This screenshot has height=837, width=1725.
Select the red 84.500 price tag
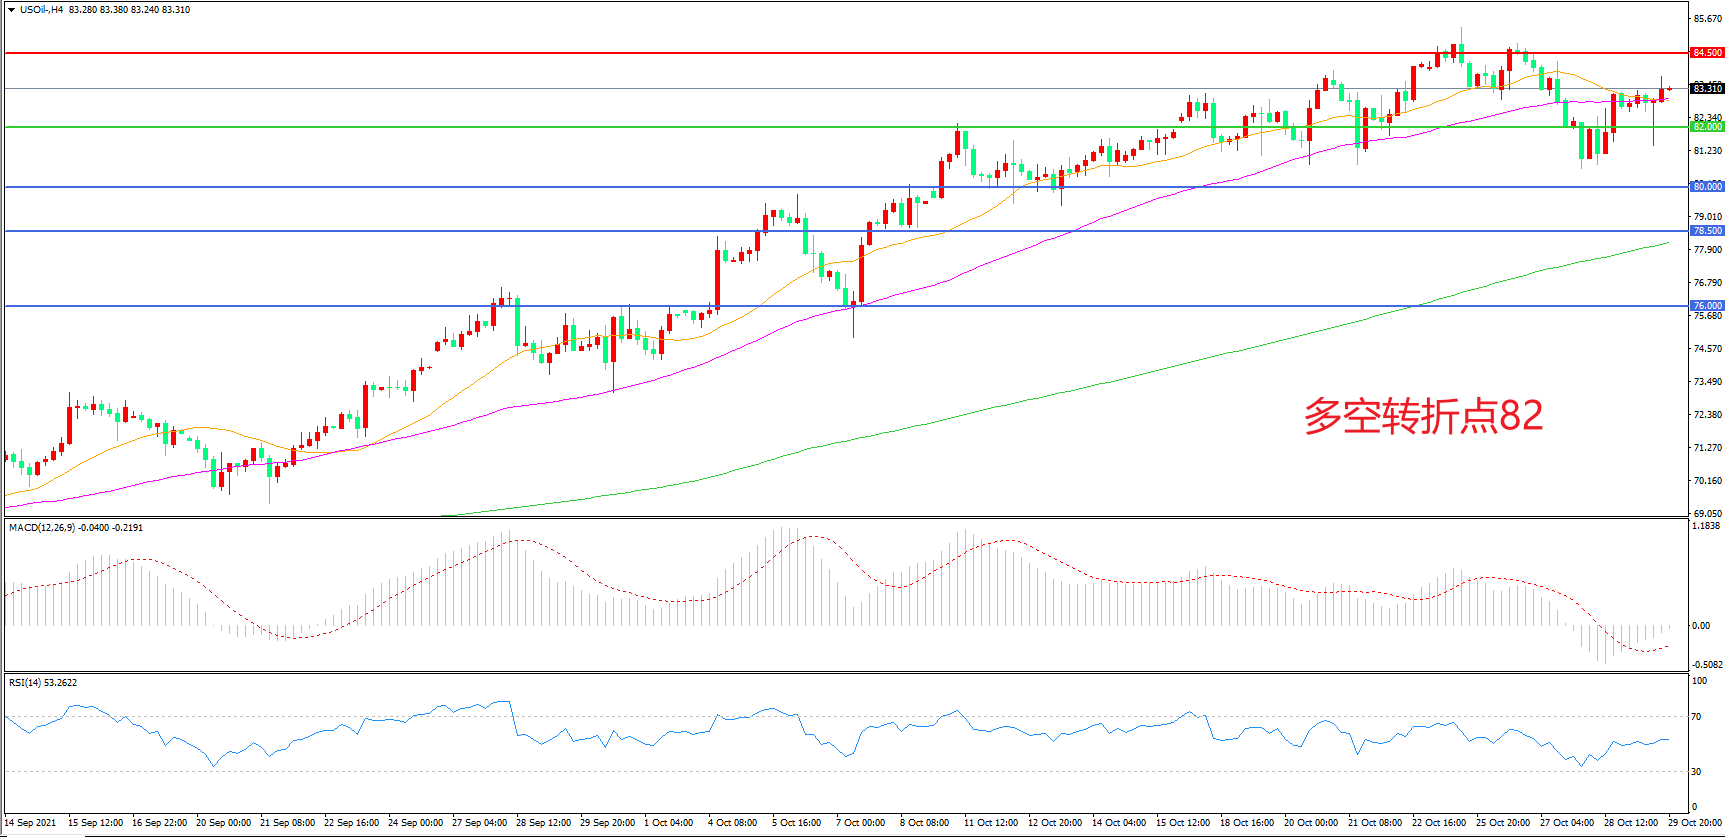click(x=1707, y=53)
